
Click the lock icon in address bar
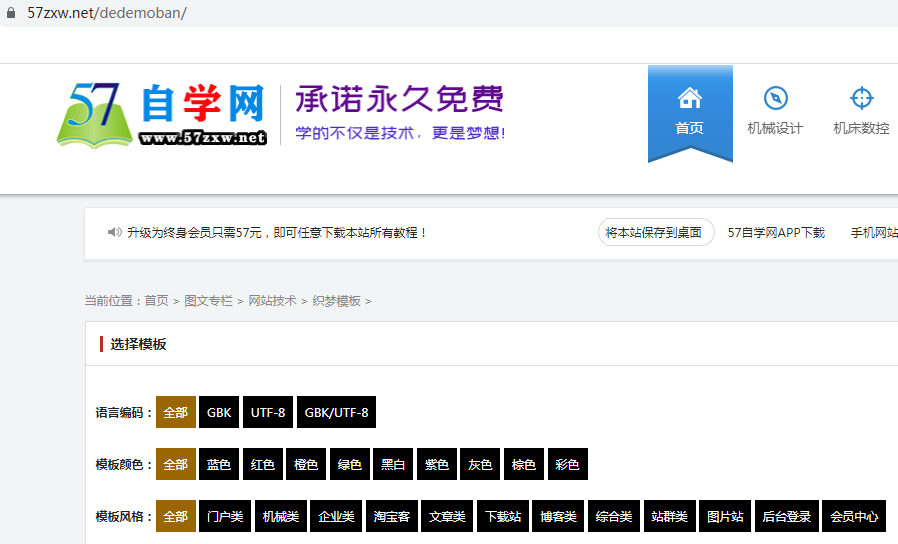click(11, 13)
